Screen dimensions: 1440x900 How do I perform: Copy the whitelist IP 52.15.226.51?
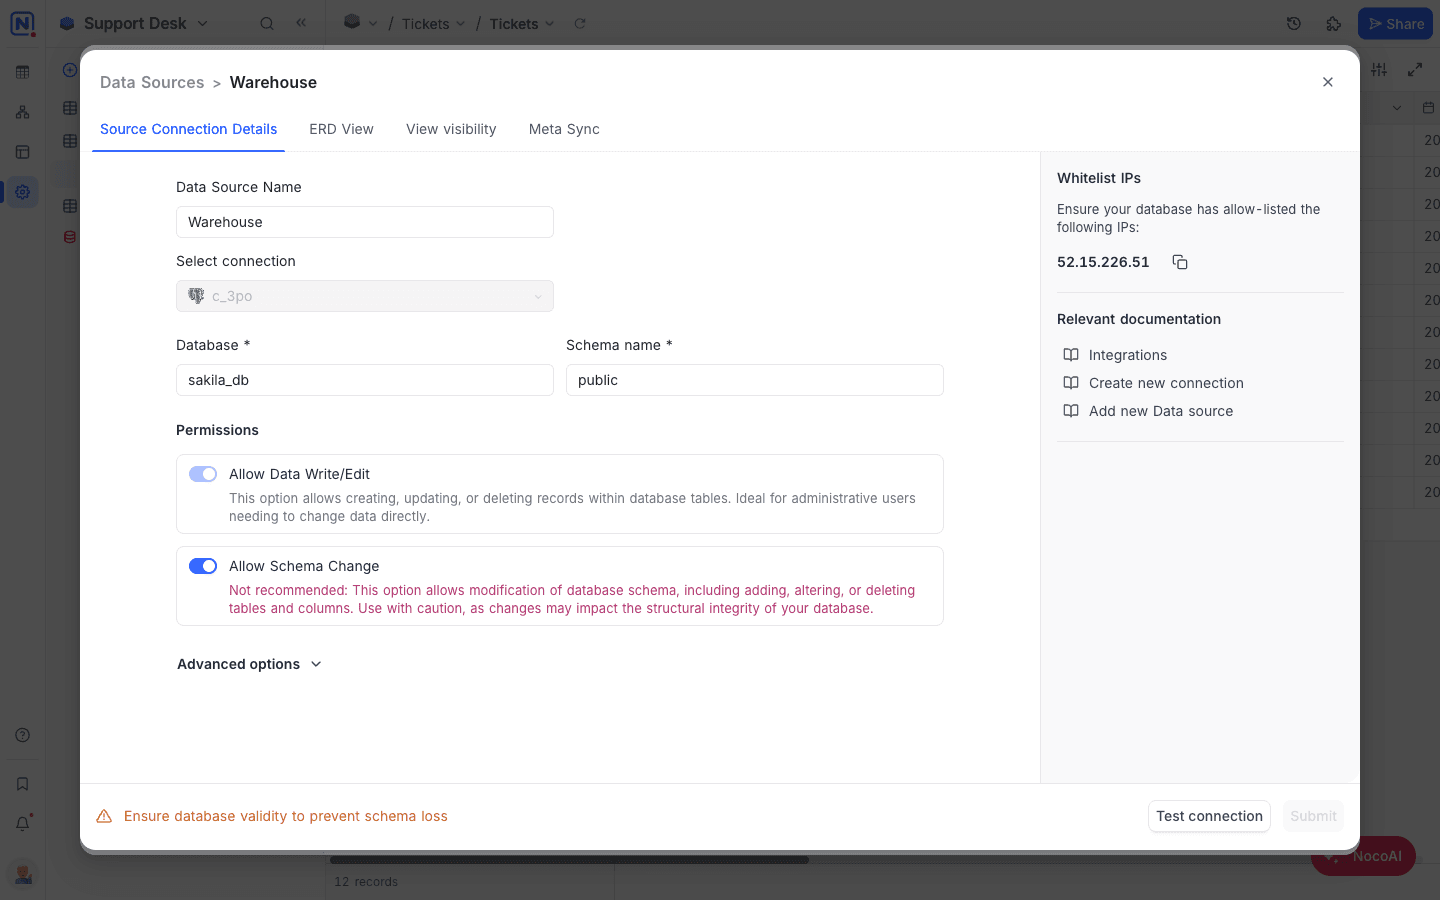click(1180, 262)
